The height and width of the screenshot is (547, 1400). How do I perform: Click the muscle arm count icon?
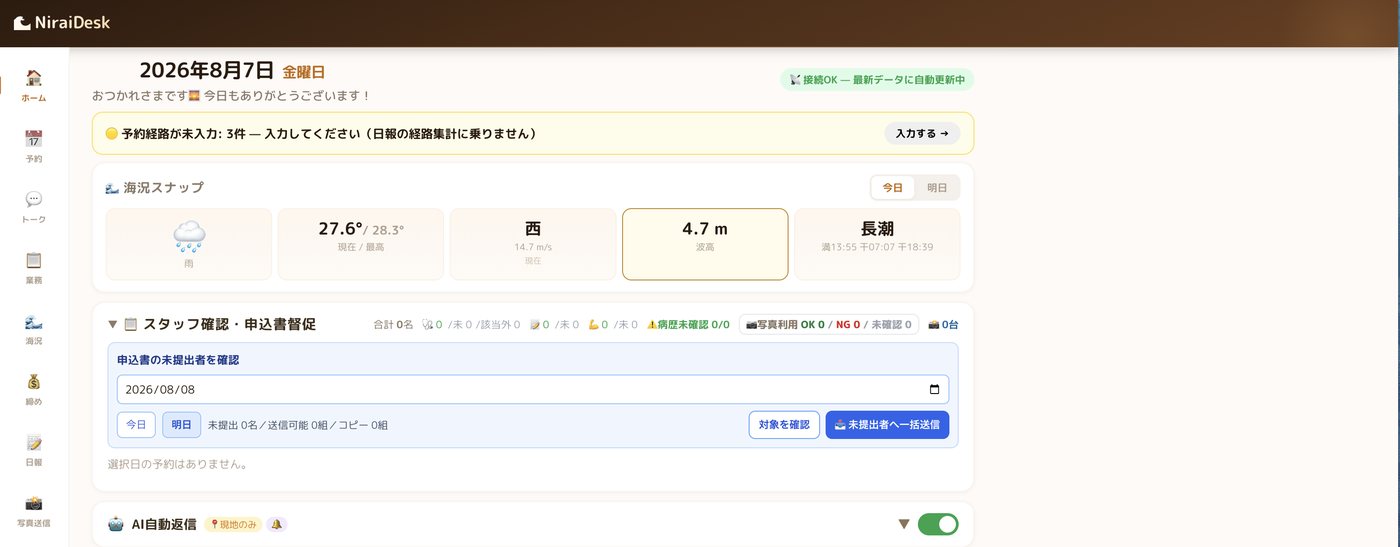pyautogui.click(x=593, y=325)
